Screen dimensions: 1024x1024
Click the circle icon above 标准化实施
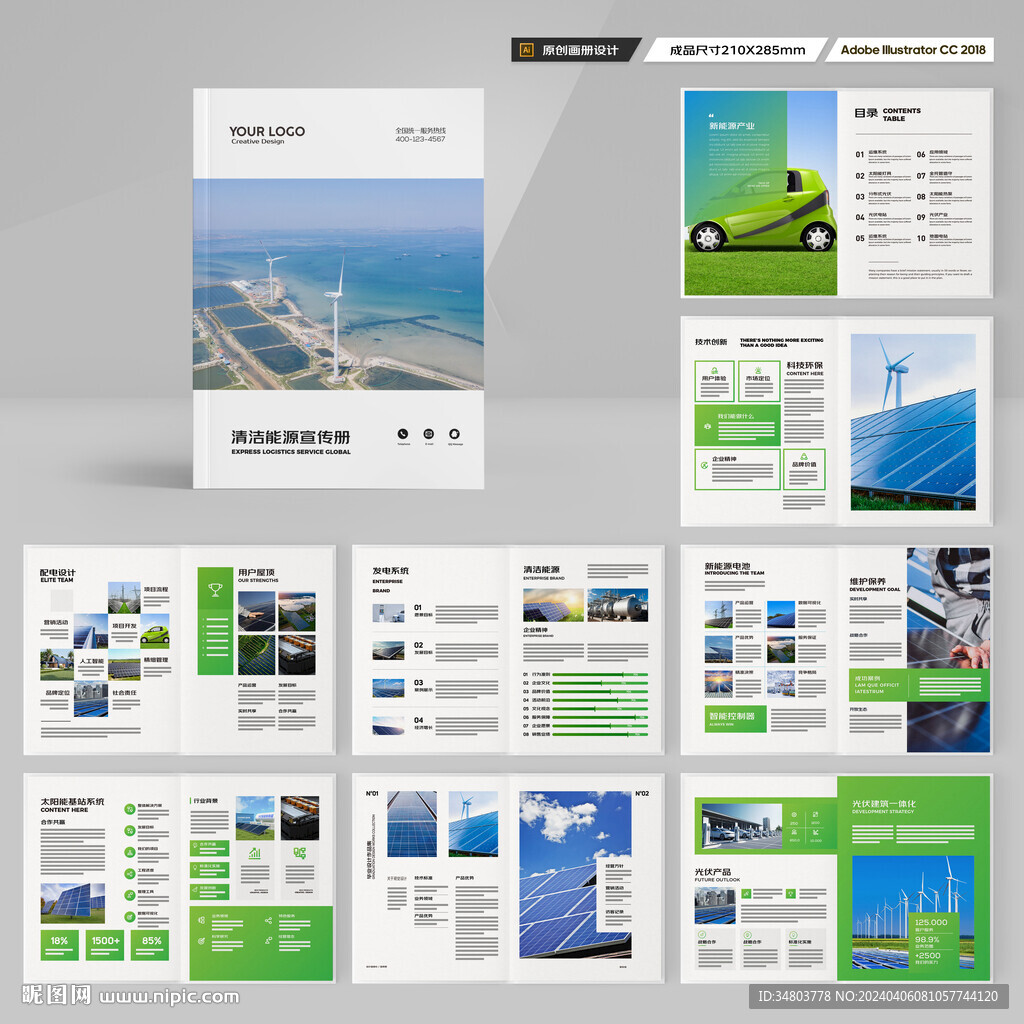click(793, 935)
